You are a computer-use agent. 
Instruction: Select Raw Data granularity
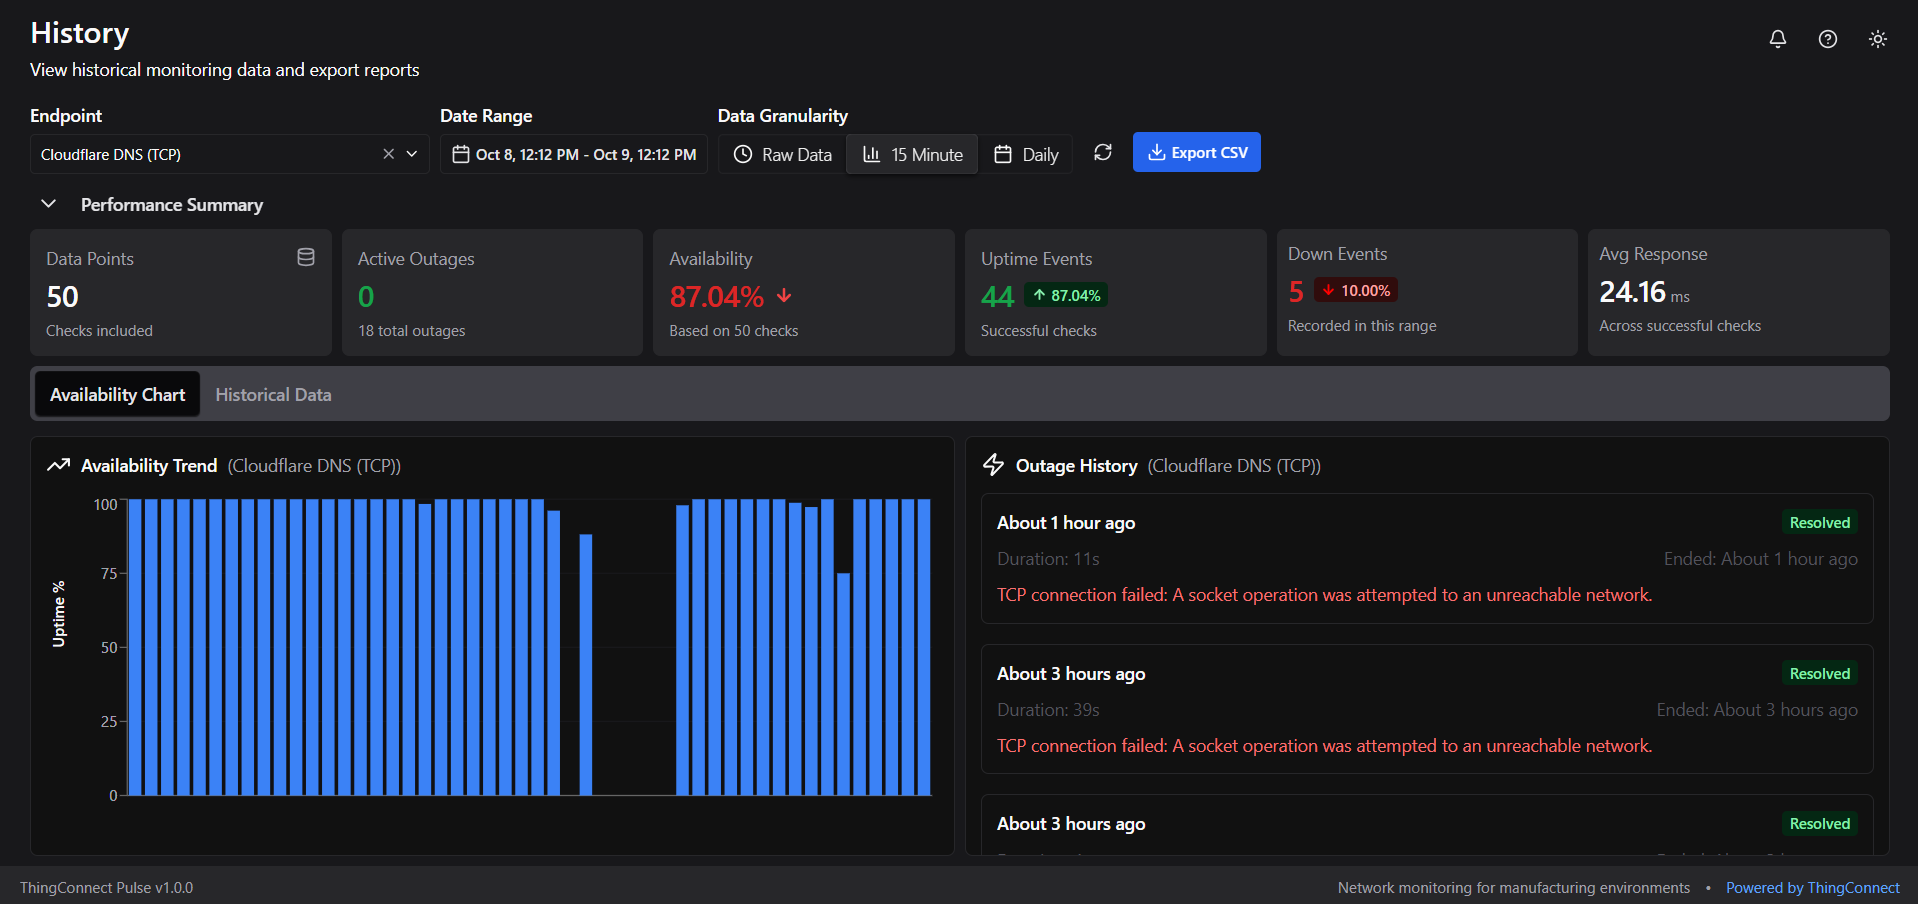pyautogui.click(x=782, y=154)
